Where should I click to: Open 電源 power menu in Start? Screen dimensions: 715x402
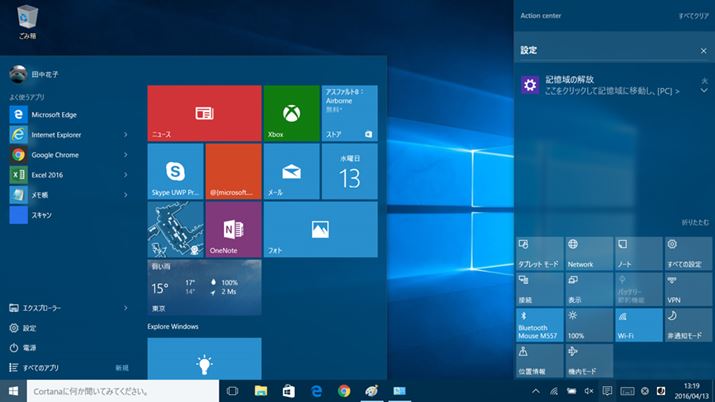point(29,347)
